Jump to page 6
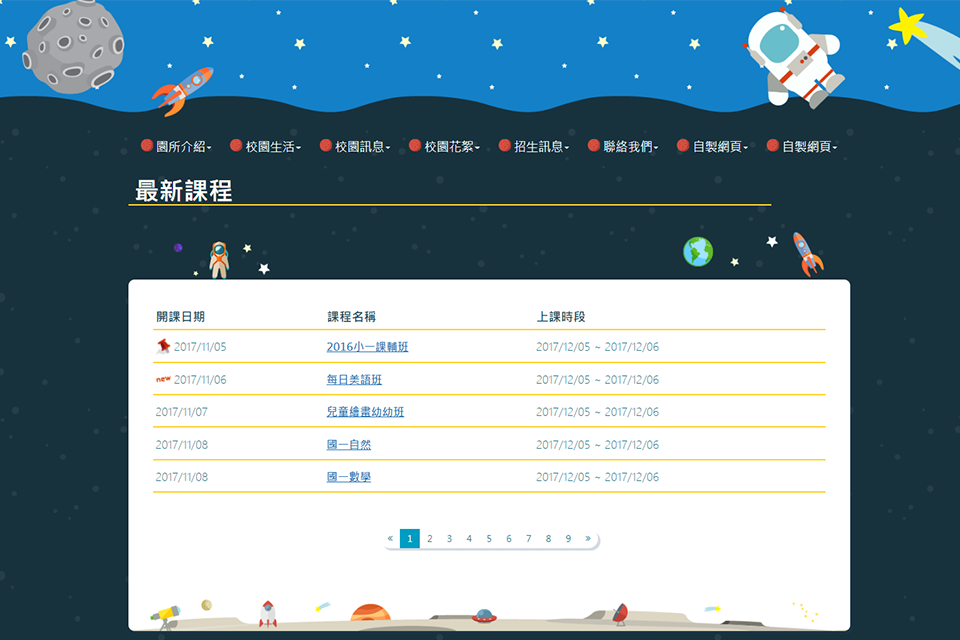 [x=509, y=538]
